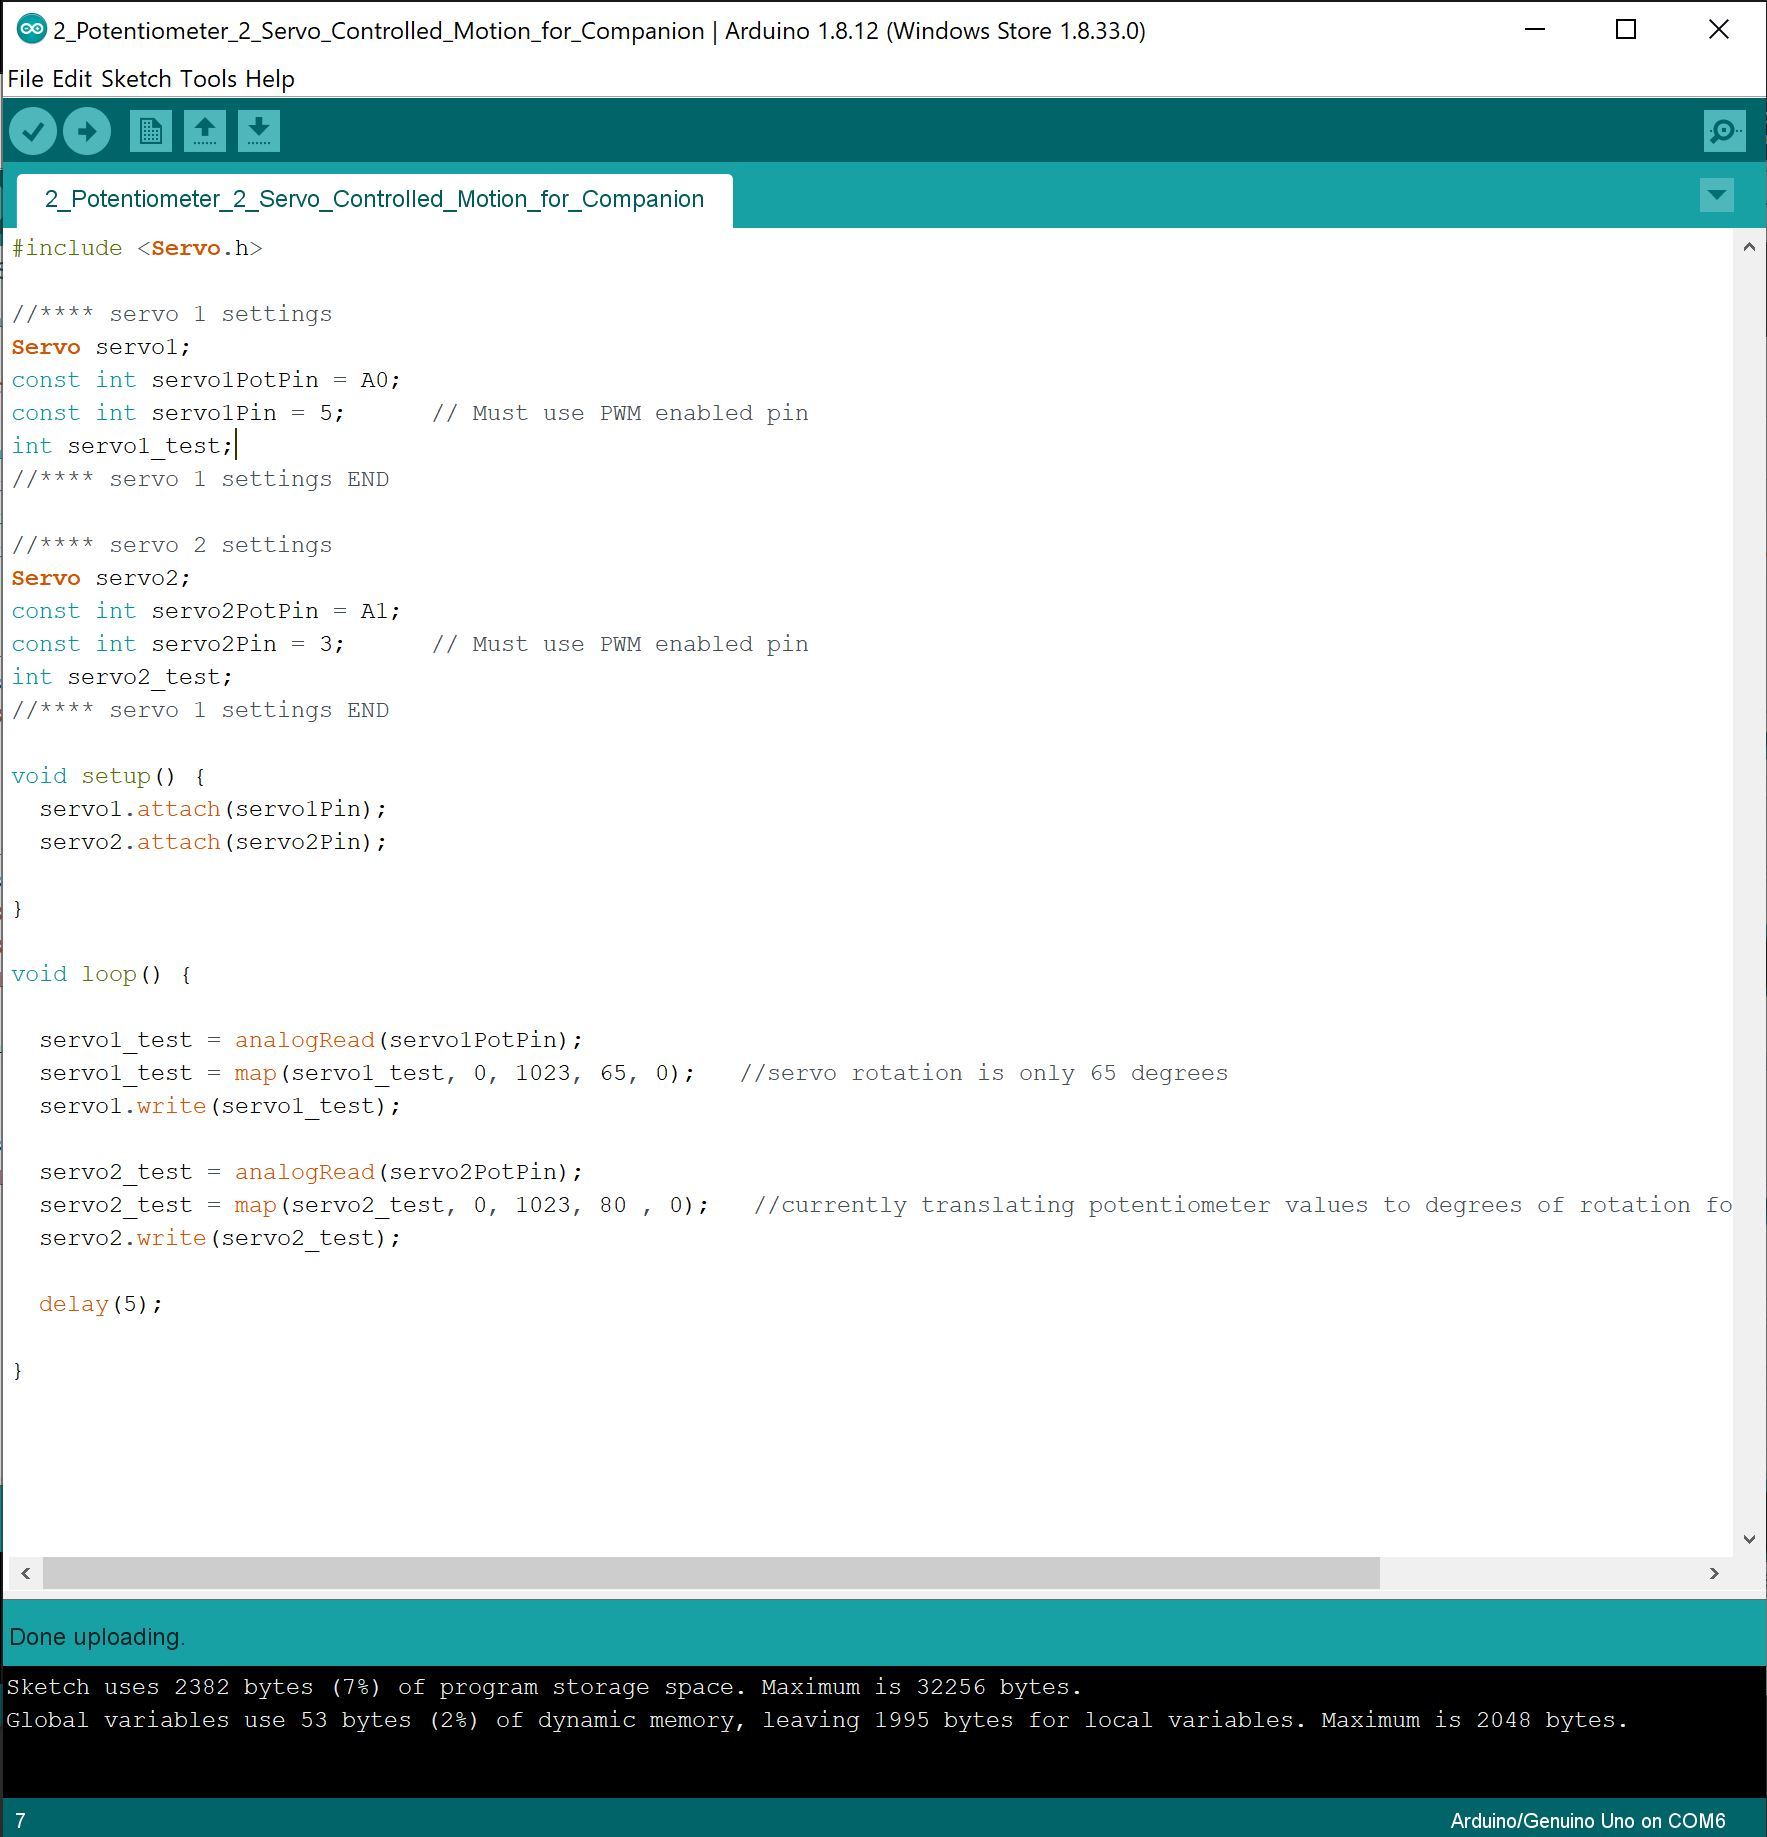Open a sketch with the upward arrow icon
The image size is (1767, 1837).
[205, 130]
